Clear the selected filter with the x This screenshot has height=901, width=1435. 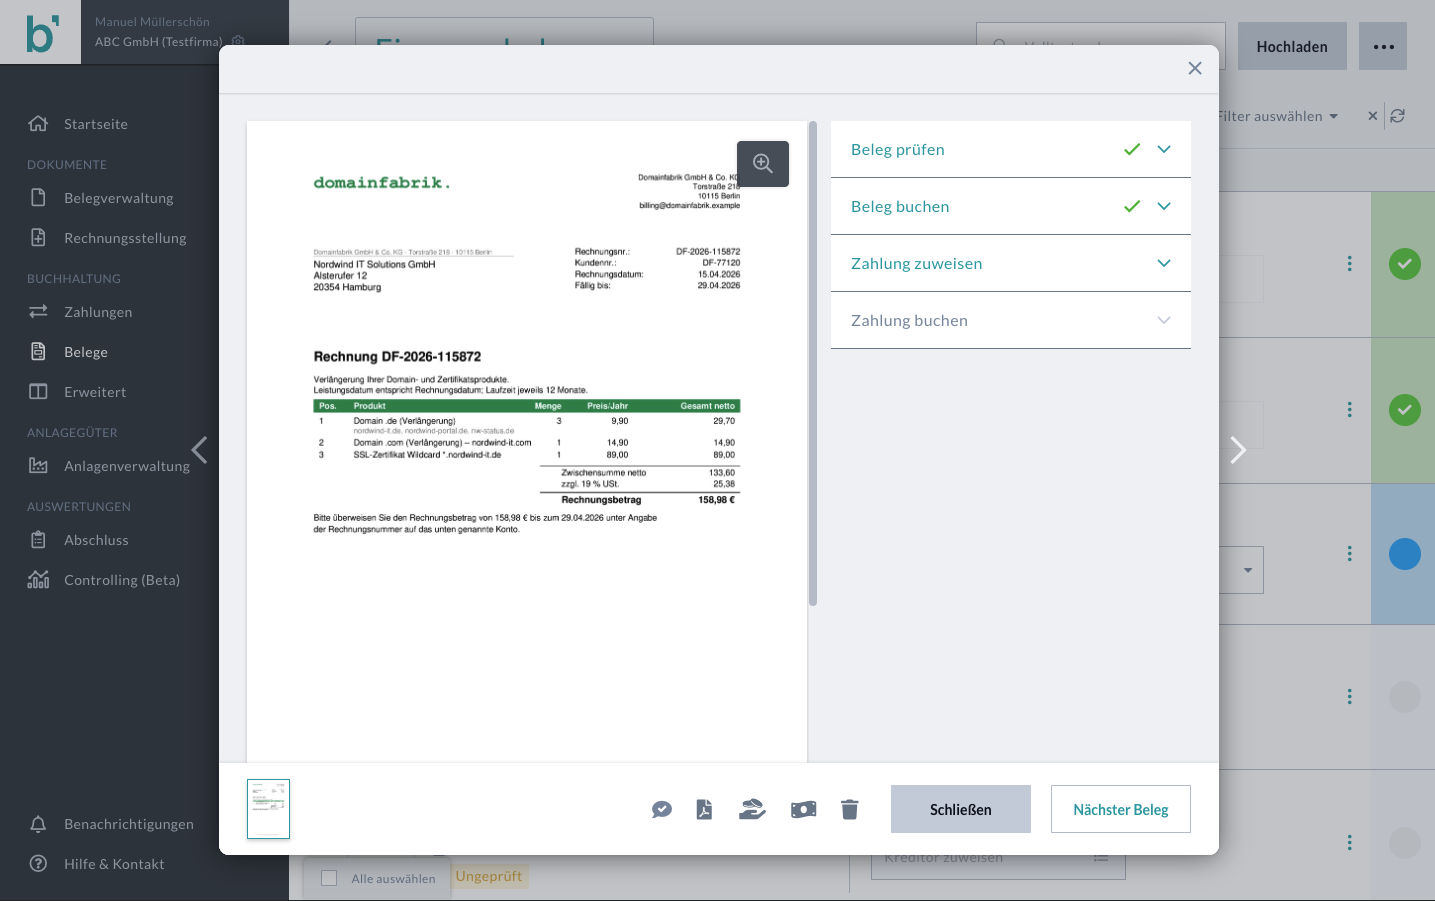(x=1373, y=116)
